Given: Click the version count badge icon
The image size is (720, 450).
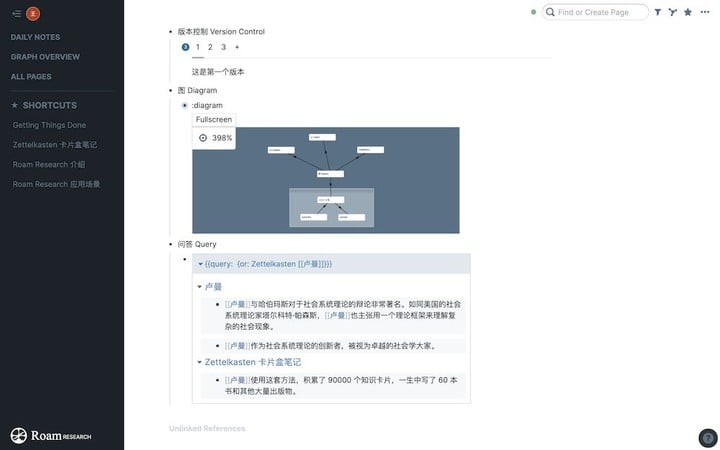Looking at the screenshot, I should click(185, 47).
